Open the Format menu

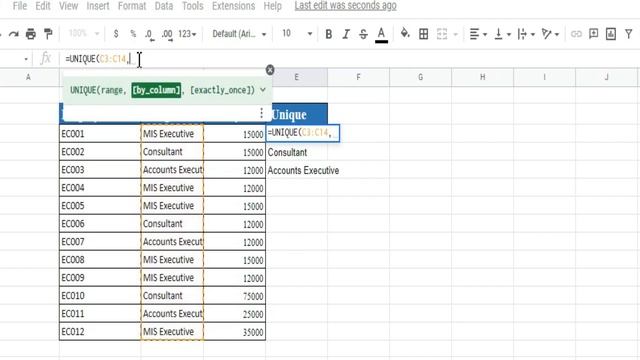pos(132,6)
